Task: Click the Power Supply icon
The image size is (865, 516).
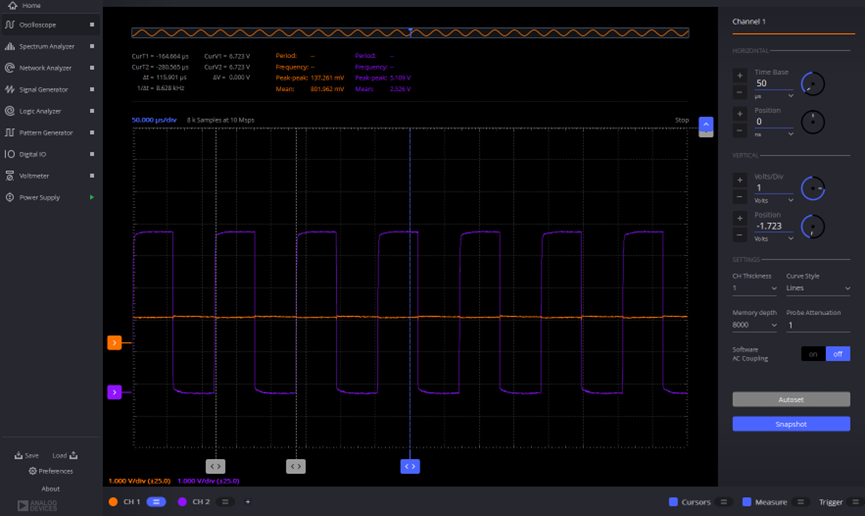Action: coord(9,197)
